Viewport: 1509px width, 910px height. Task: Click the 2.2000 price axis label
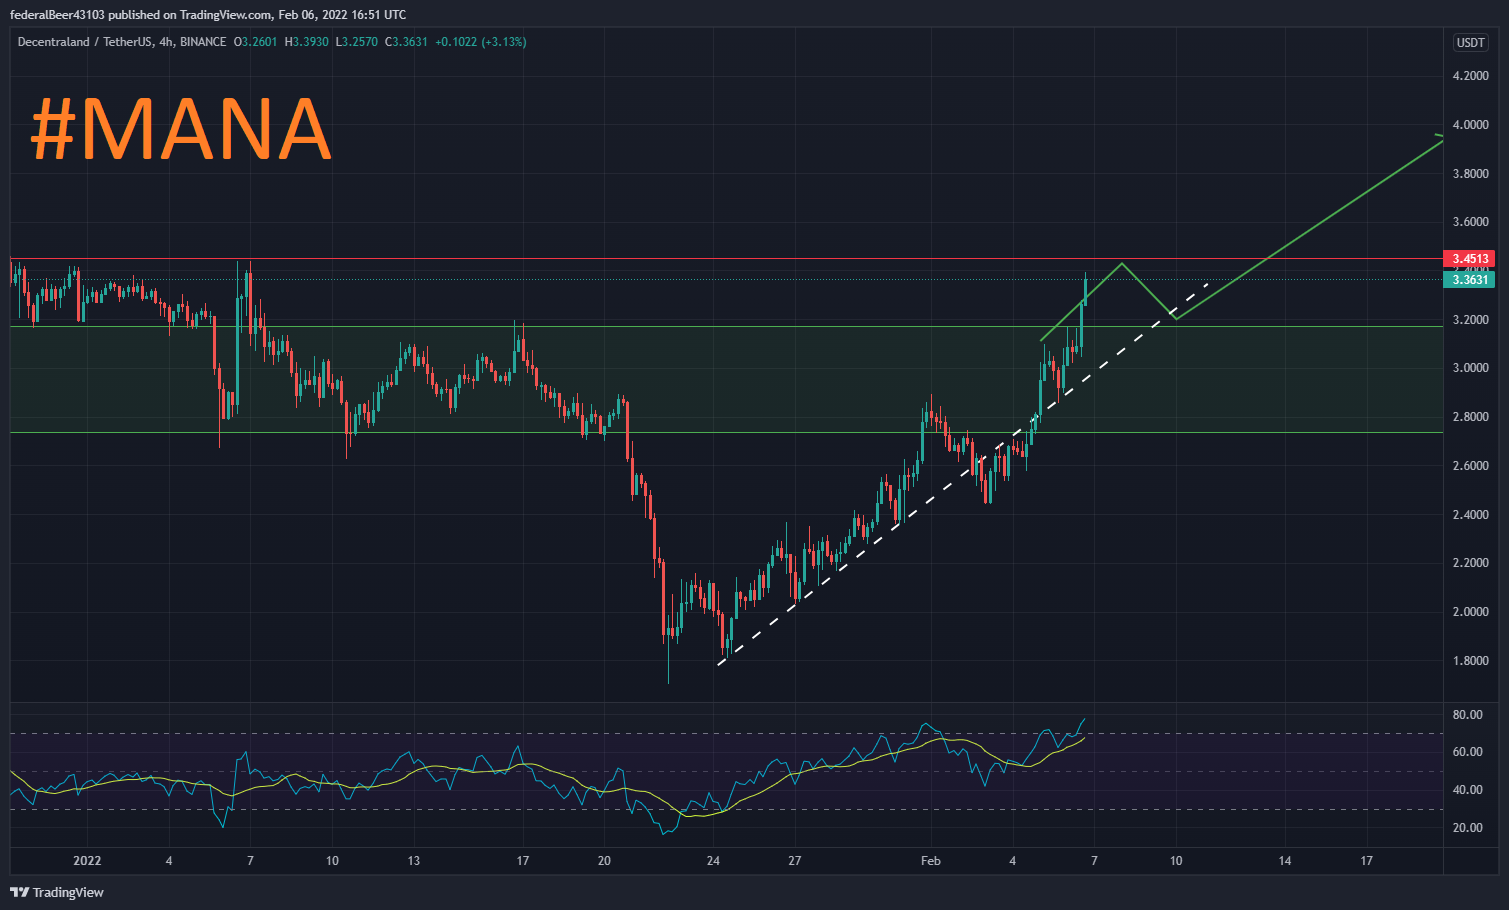(1470, 563)
